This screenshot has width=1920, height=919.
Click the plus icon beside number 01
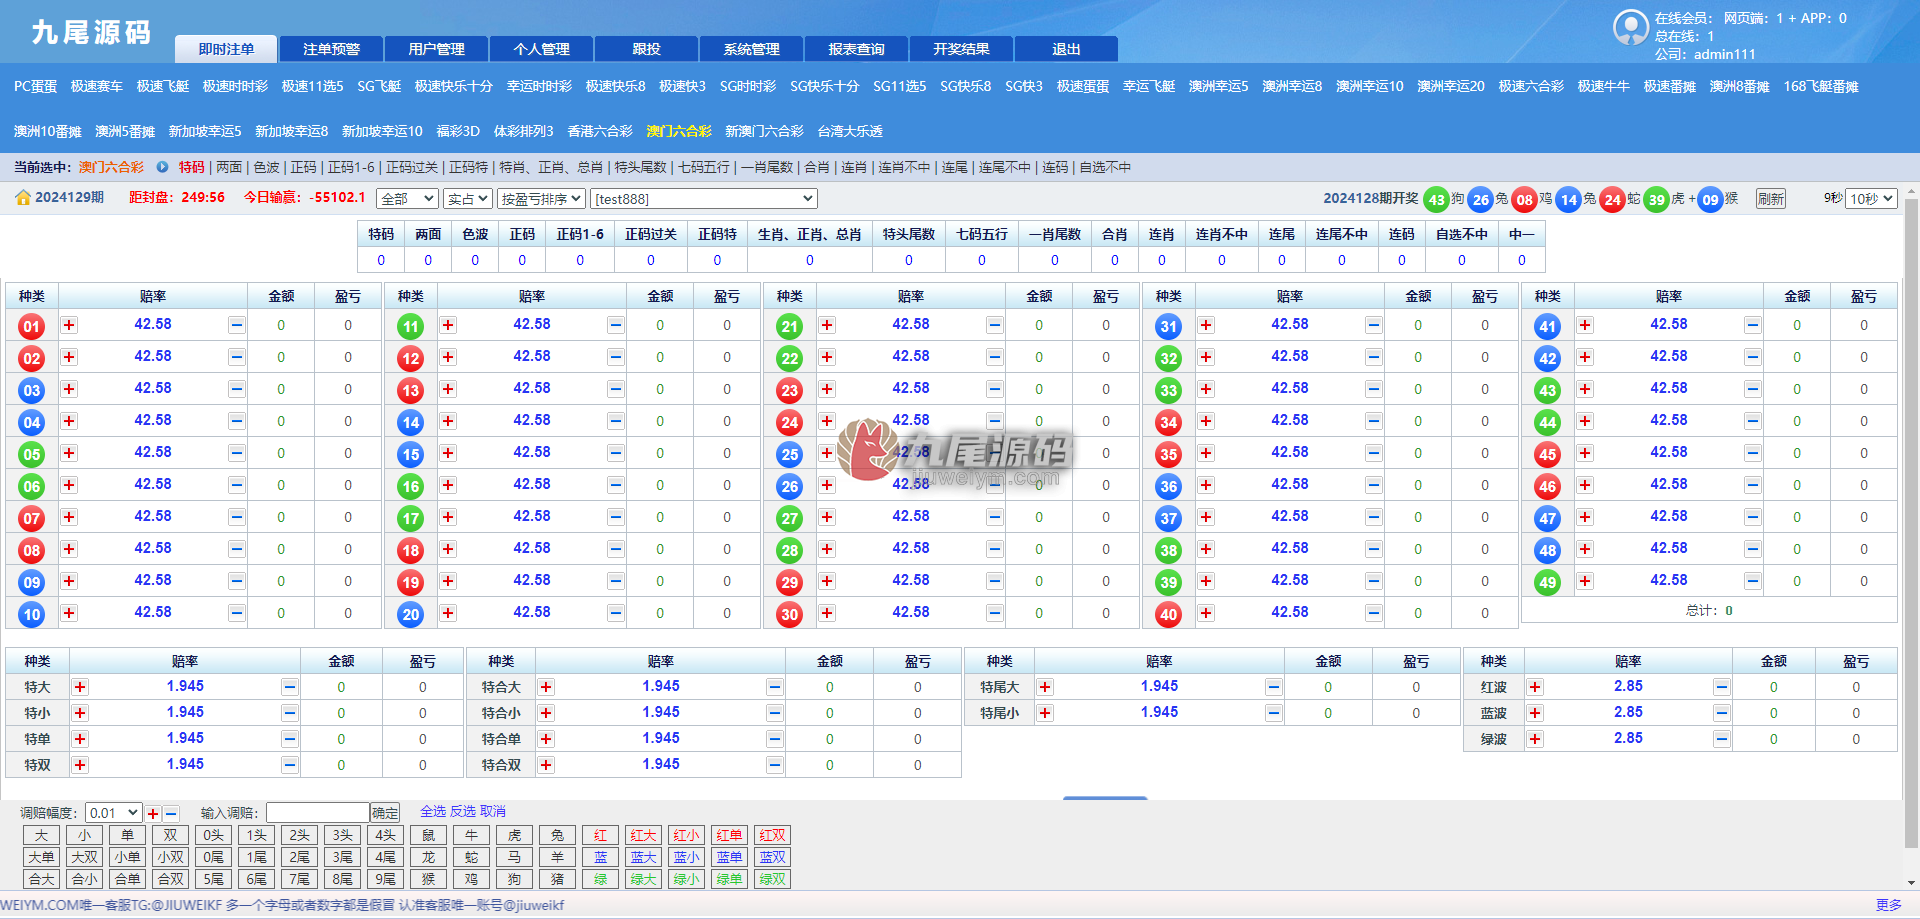pos(69,325)
